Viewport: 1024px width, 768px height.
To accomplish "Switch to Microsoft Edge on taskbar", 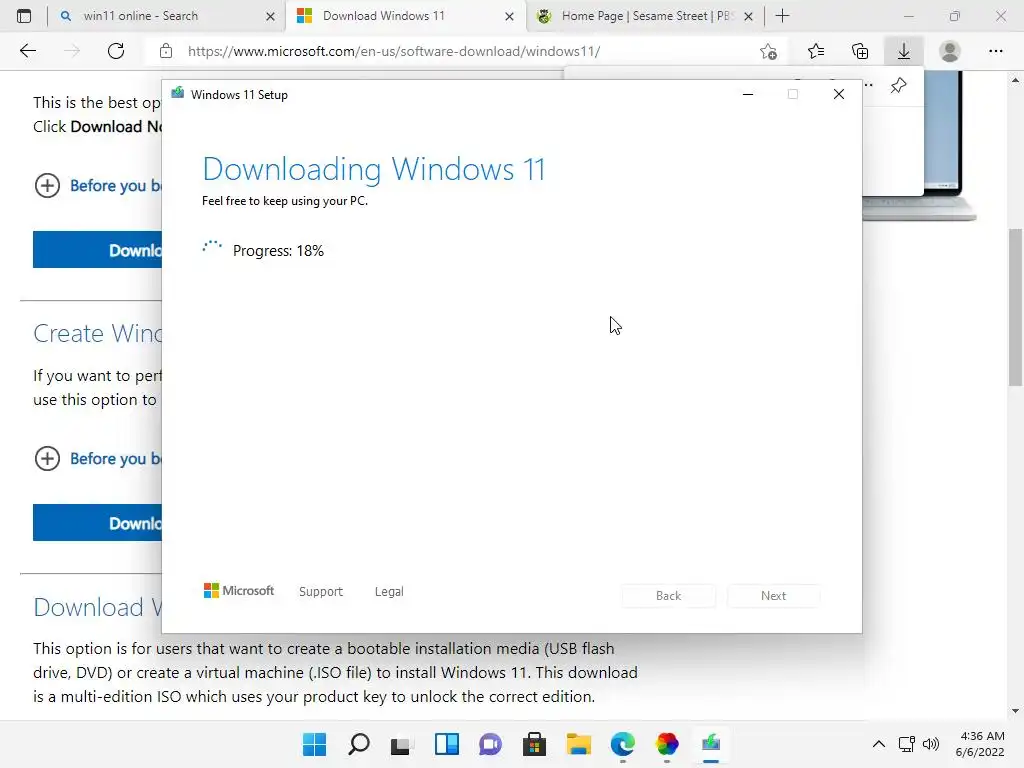I will click(x=622, y=744).
